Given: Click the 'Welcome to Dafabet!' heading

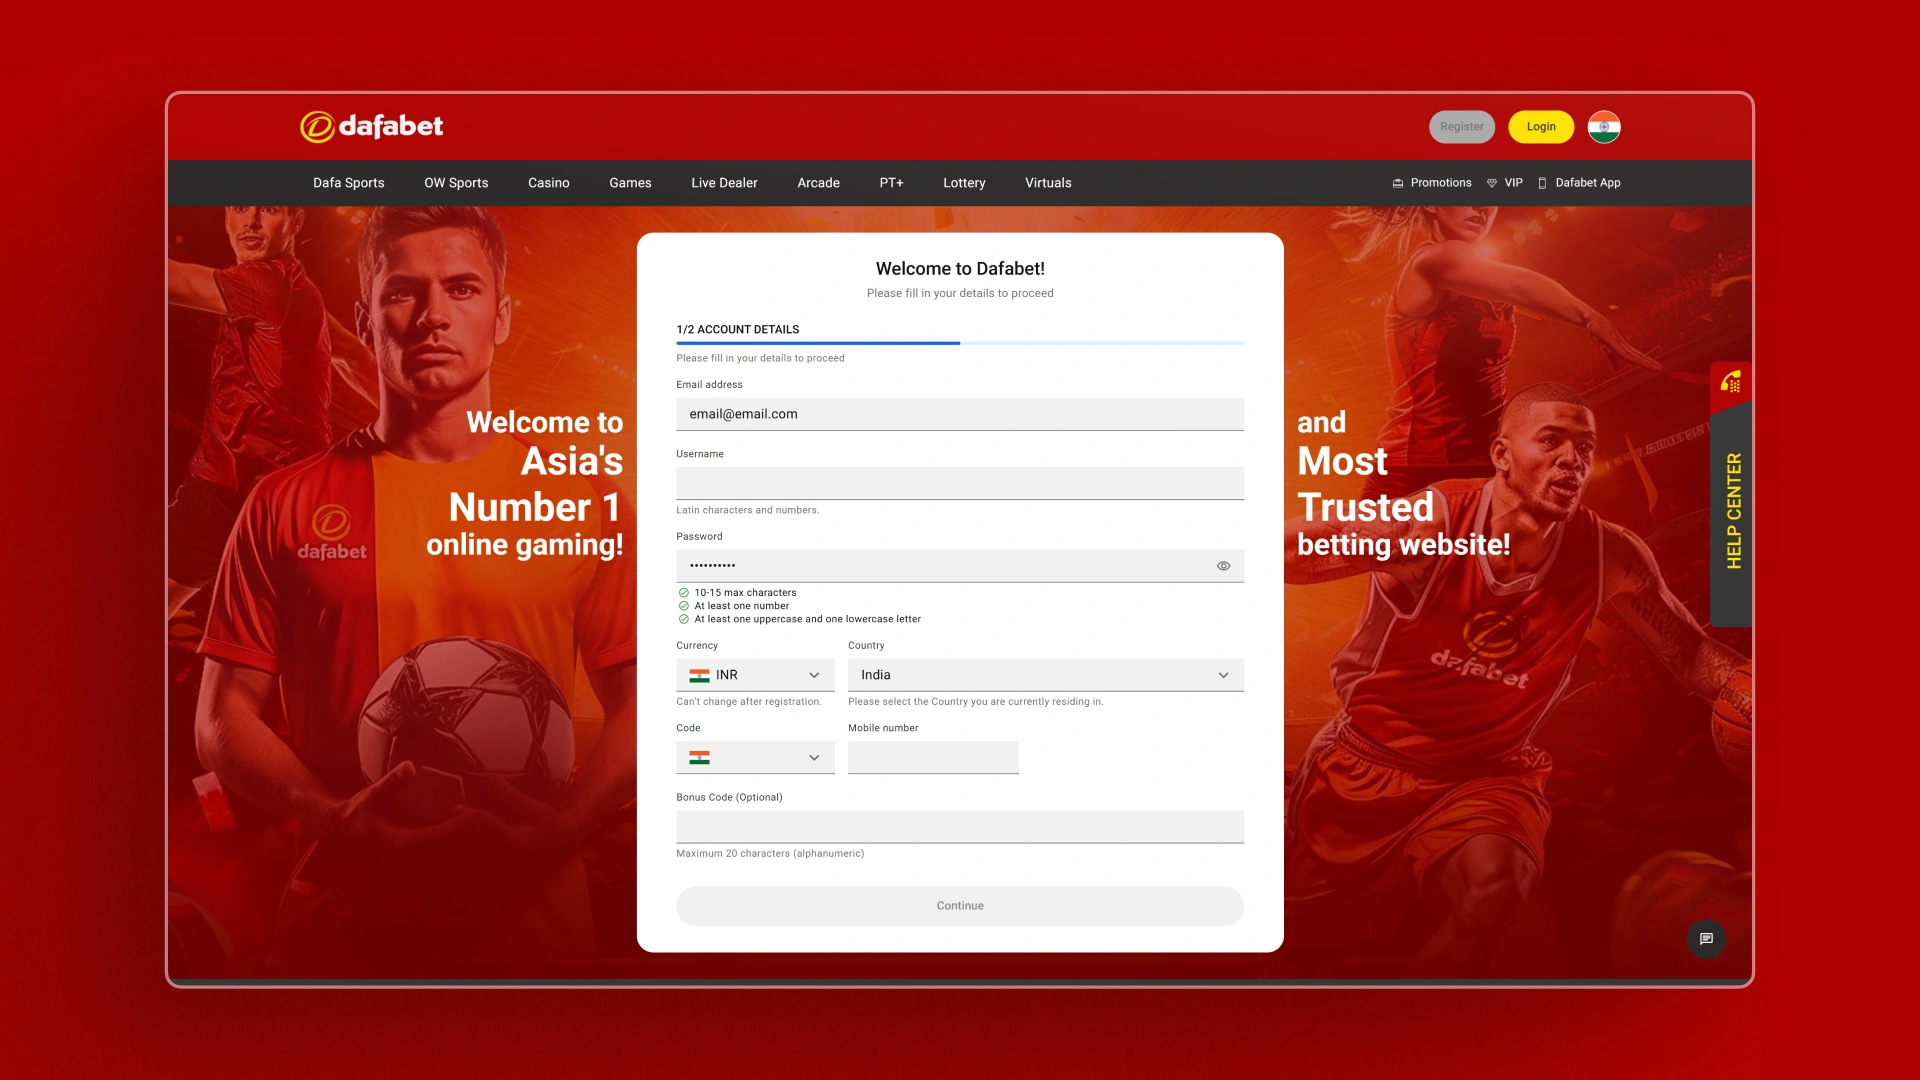Looking at the screenshot, I should tap(960, 269).
